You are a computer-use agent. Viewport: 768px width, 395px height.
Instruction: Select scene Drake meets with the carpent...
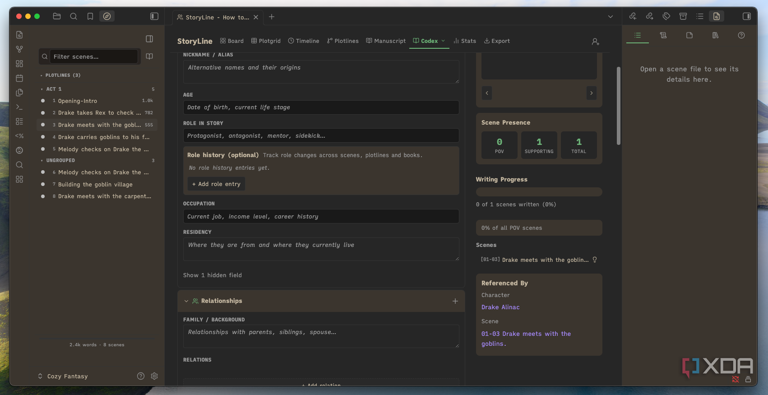pos(97,196)
